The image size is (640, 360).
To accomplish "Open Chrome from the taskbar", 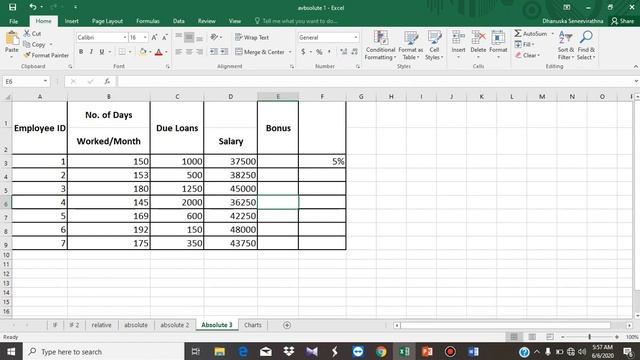I will 381,351.
